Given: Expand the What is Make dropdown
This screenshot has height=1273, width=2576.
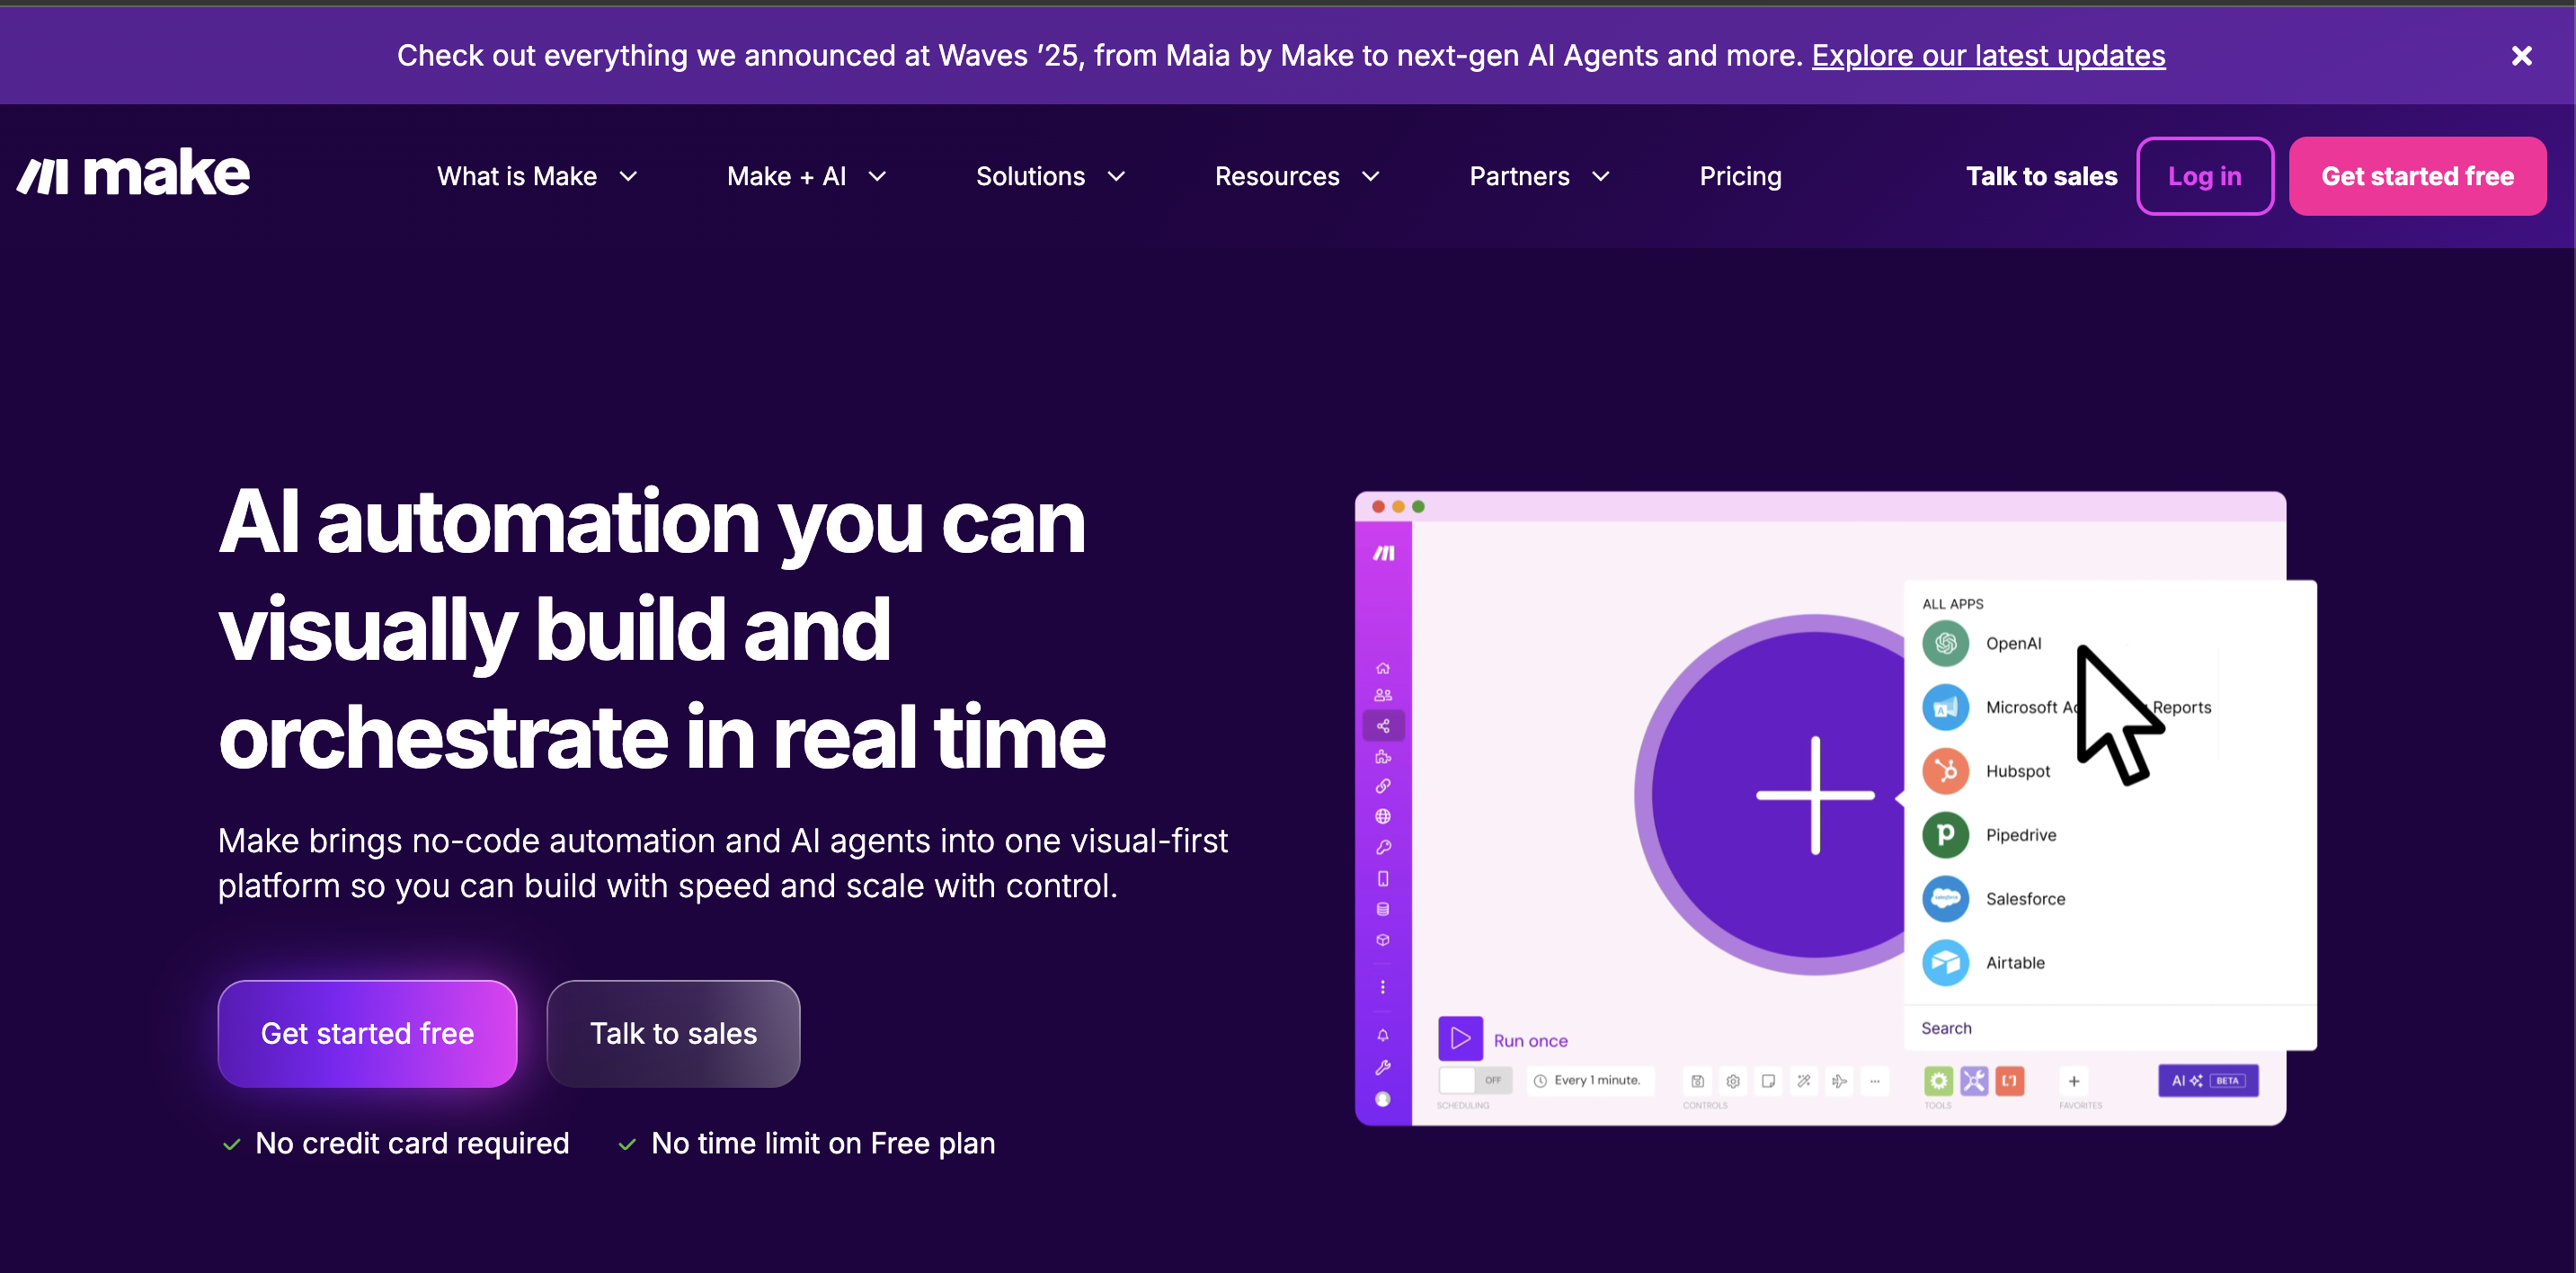Looking at the screenshot, I should pos(537,177).
